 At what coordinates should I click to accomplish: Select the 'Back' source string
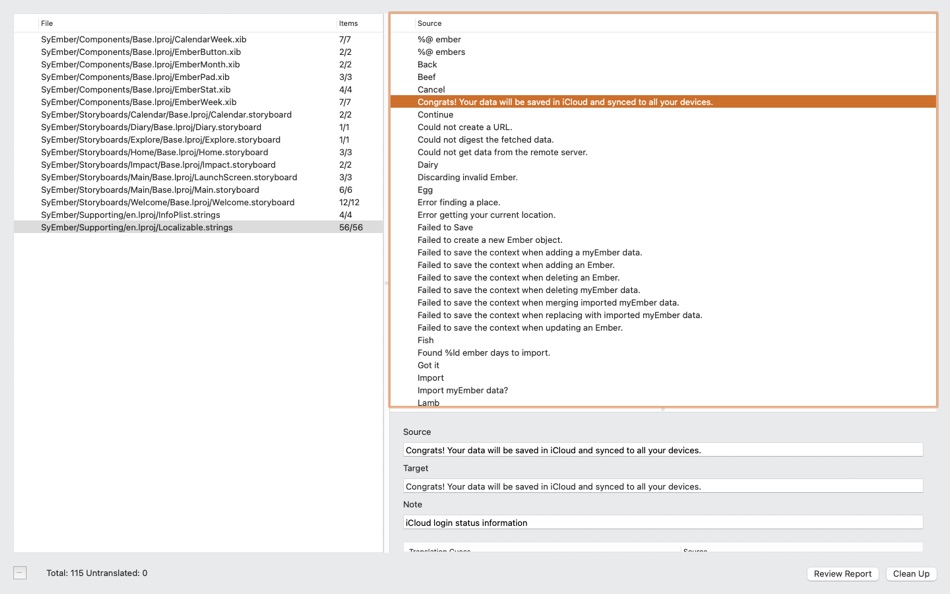click(663, 64)
